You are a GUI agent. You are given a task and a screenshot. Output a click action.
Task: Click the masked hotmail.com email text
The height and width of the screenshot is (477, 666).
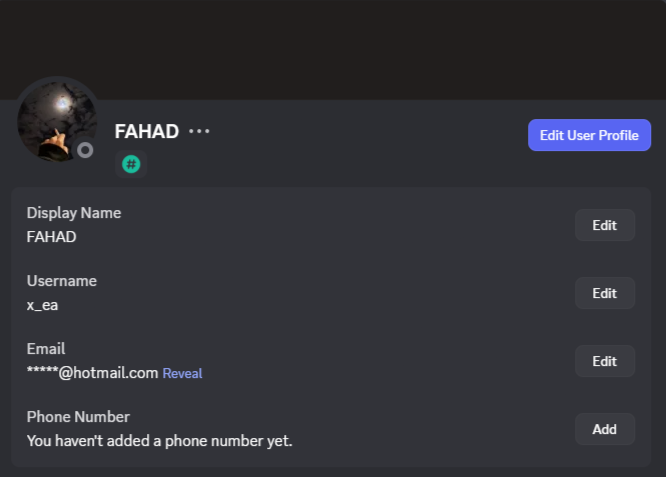[92, 373]
